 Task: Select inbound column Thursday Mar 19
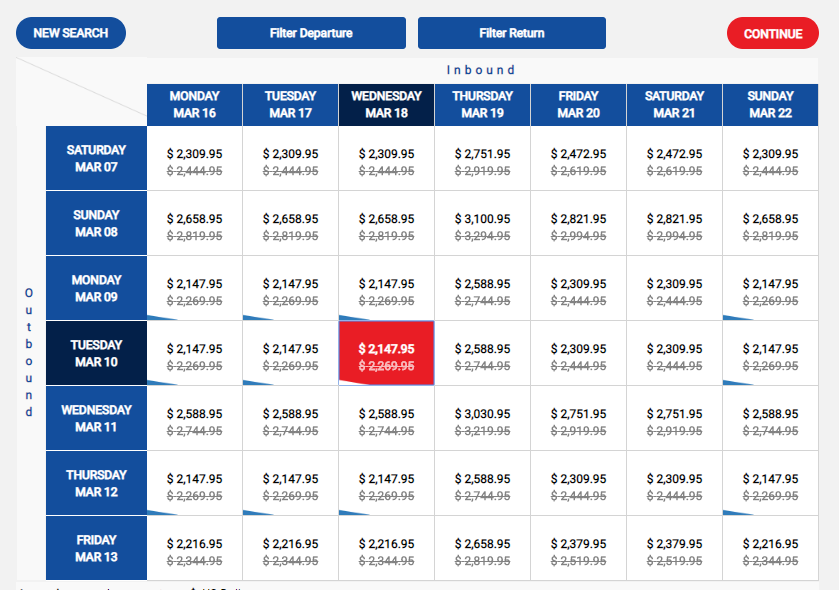(482, 105)
